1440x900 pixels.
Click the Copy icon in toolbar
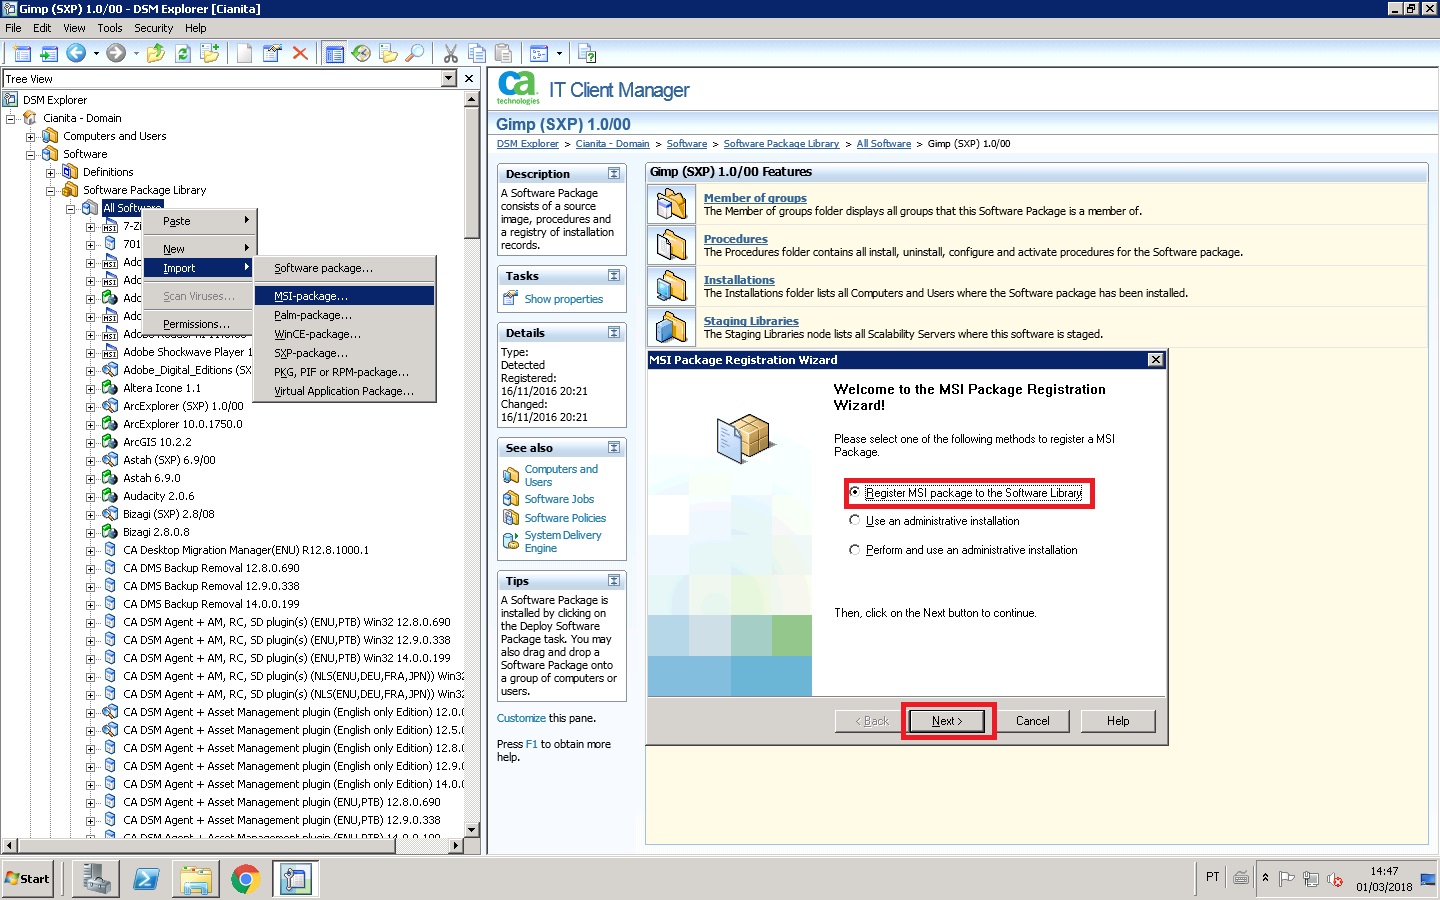point(477,53)
